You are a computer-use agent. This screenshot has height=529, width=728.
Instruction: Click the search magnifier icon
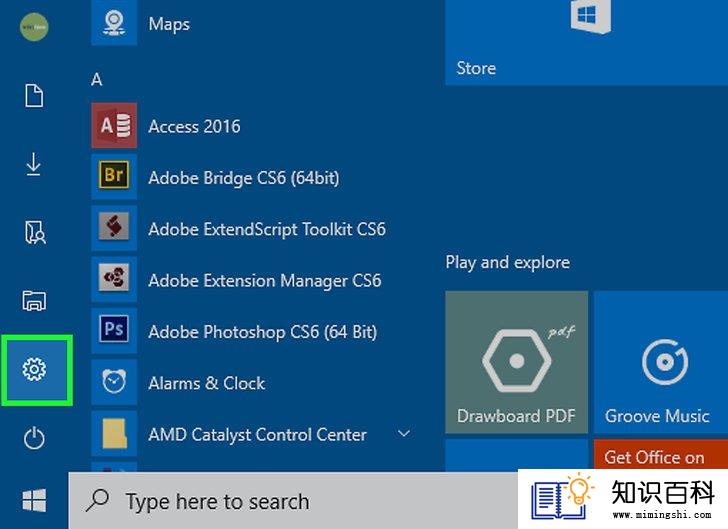tap(98, 500)
